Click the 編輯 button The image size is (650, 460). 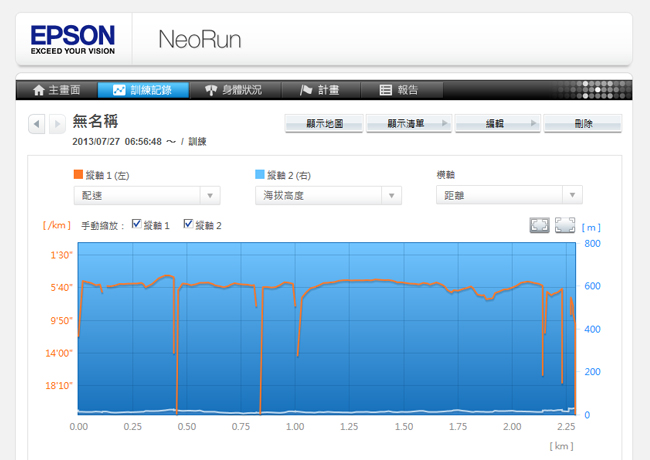pos(497,123)
